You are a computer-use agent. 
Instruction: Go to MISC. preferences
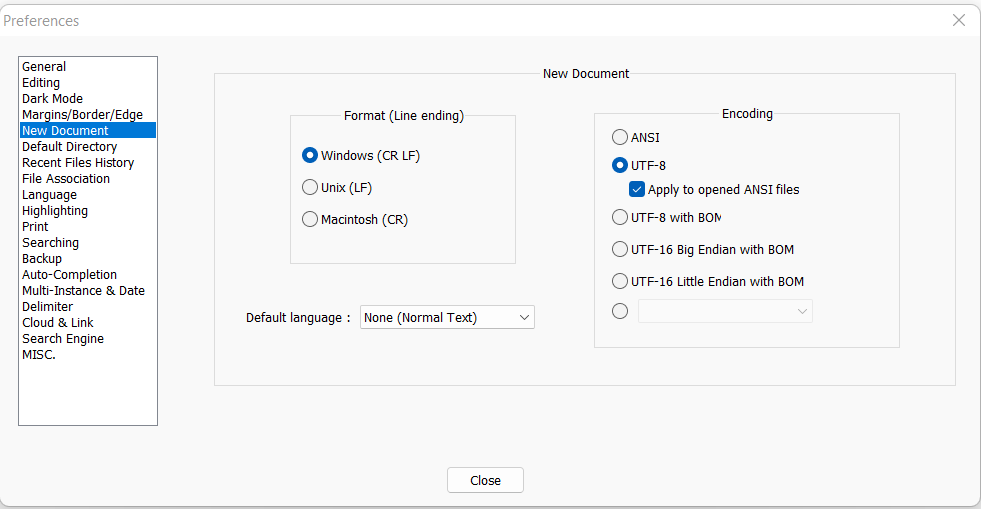pyautogui.click(x=39, y=355)
